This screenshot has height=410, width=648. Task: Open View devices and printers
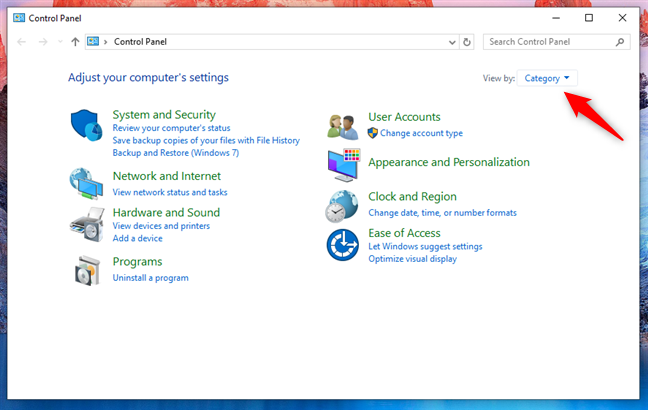coord(161,226)
